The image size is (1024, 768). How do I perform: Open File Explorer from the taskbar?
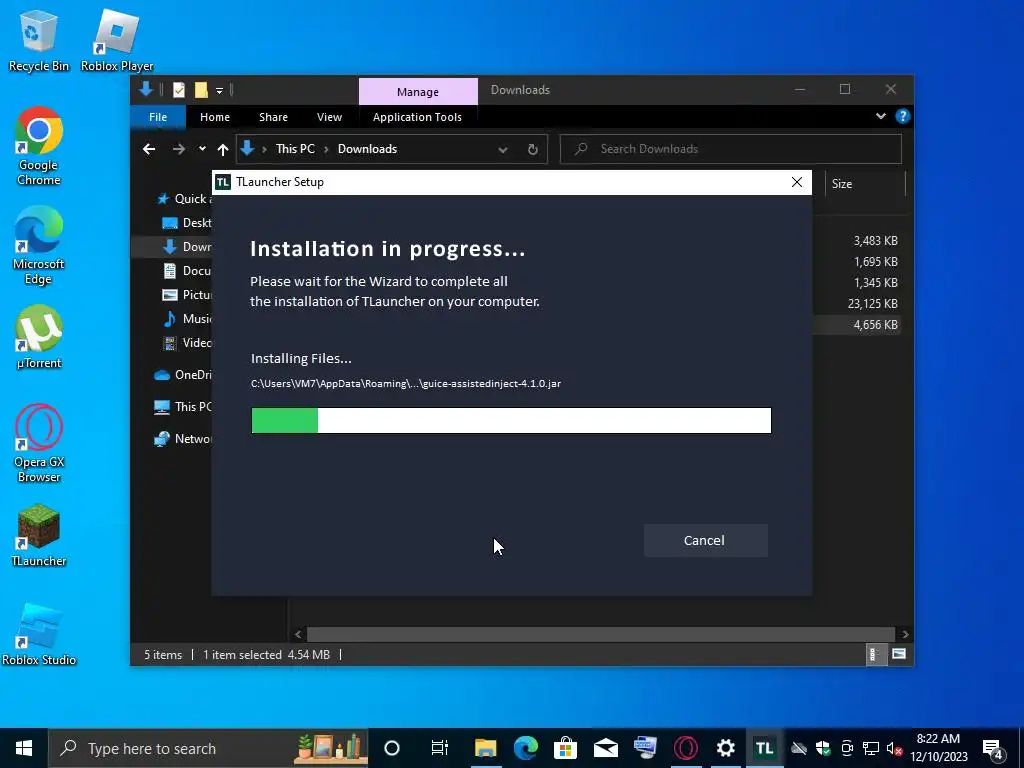(x=485, y=748)
